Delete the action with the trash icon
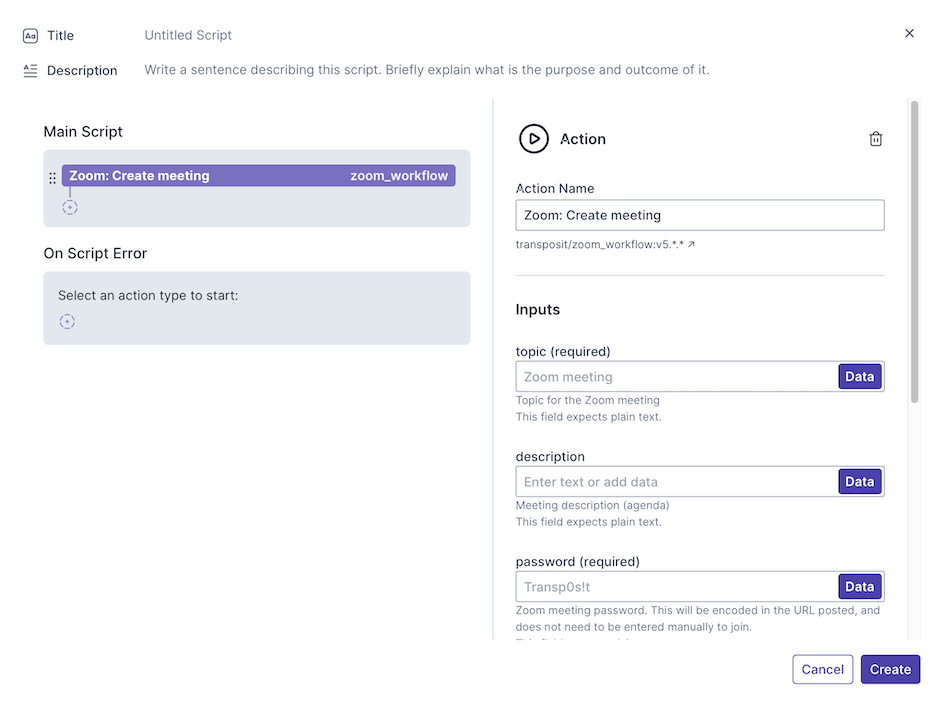Viewport: 940px width, 703px height. tap(876, 139)
